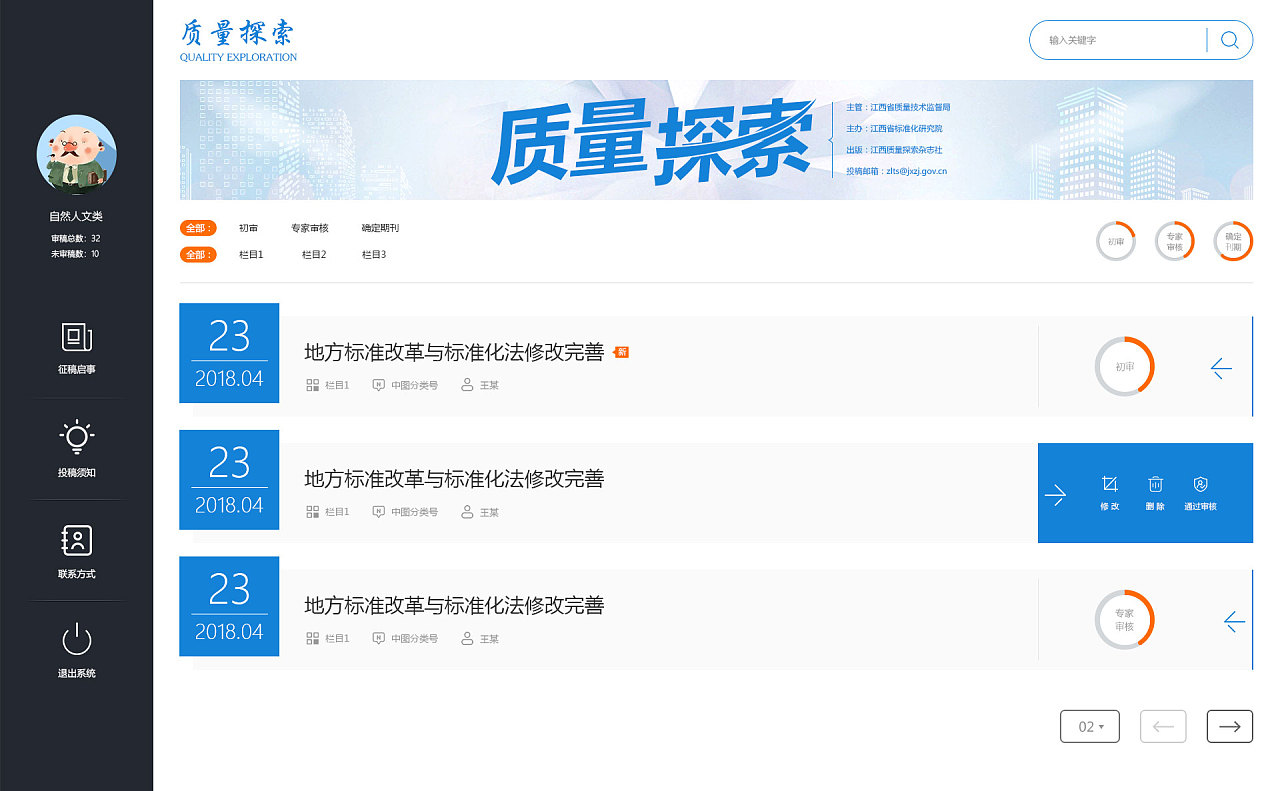
Task: Switch filter to 栏目2
Action: click(314, 255)
